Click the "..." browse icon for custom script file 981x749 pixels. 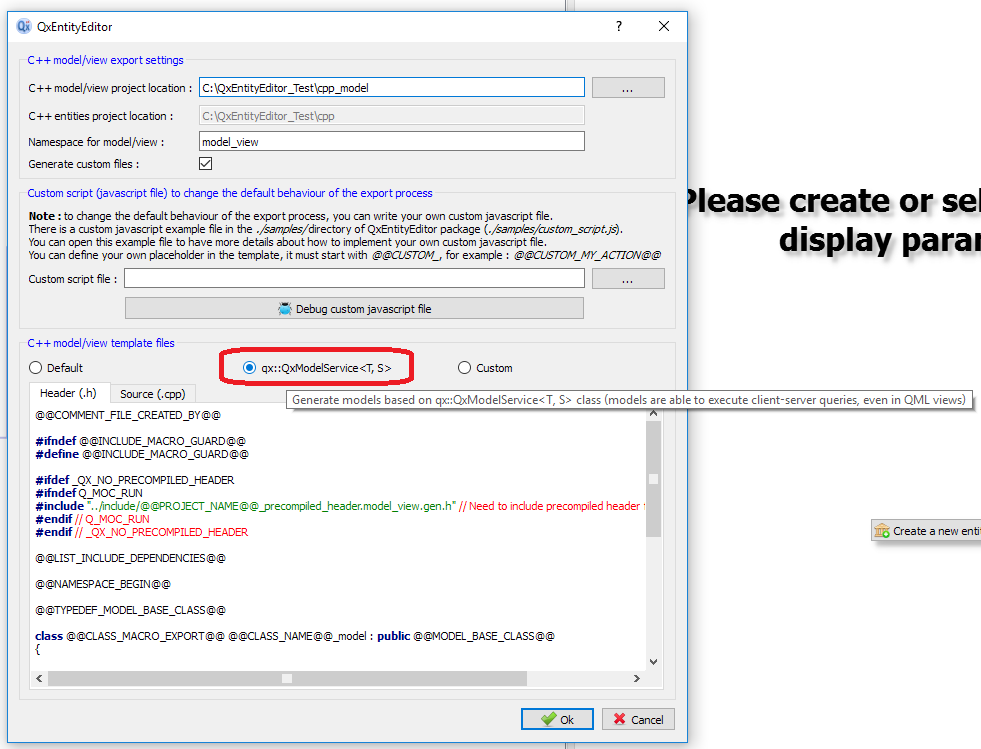click(x=628, y=277)
